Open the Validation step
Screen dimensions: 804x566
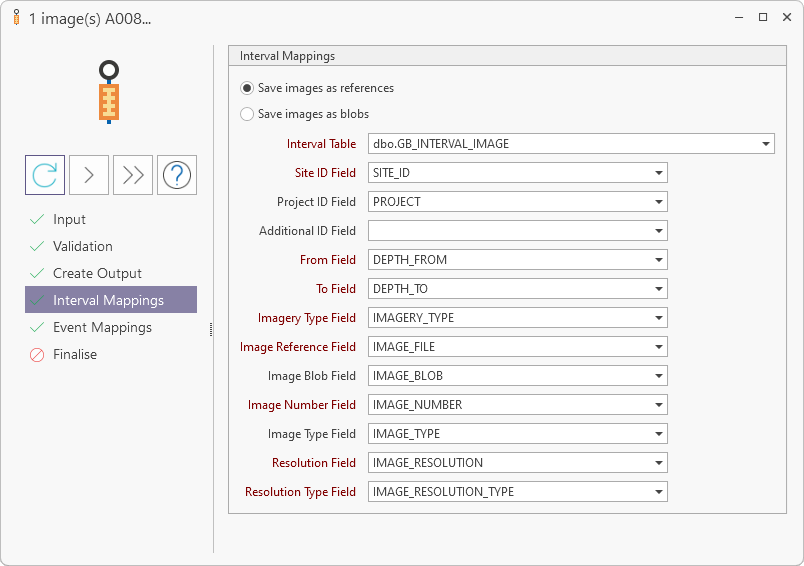82,247
